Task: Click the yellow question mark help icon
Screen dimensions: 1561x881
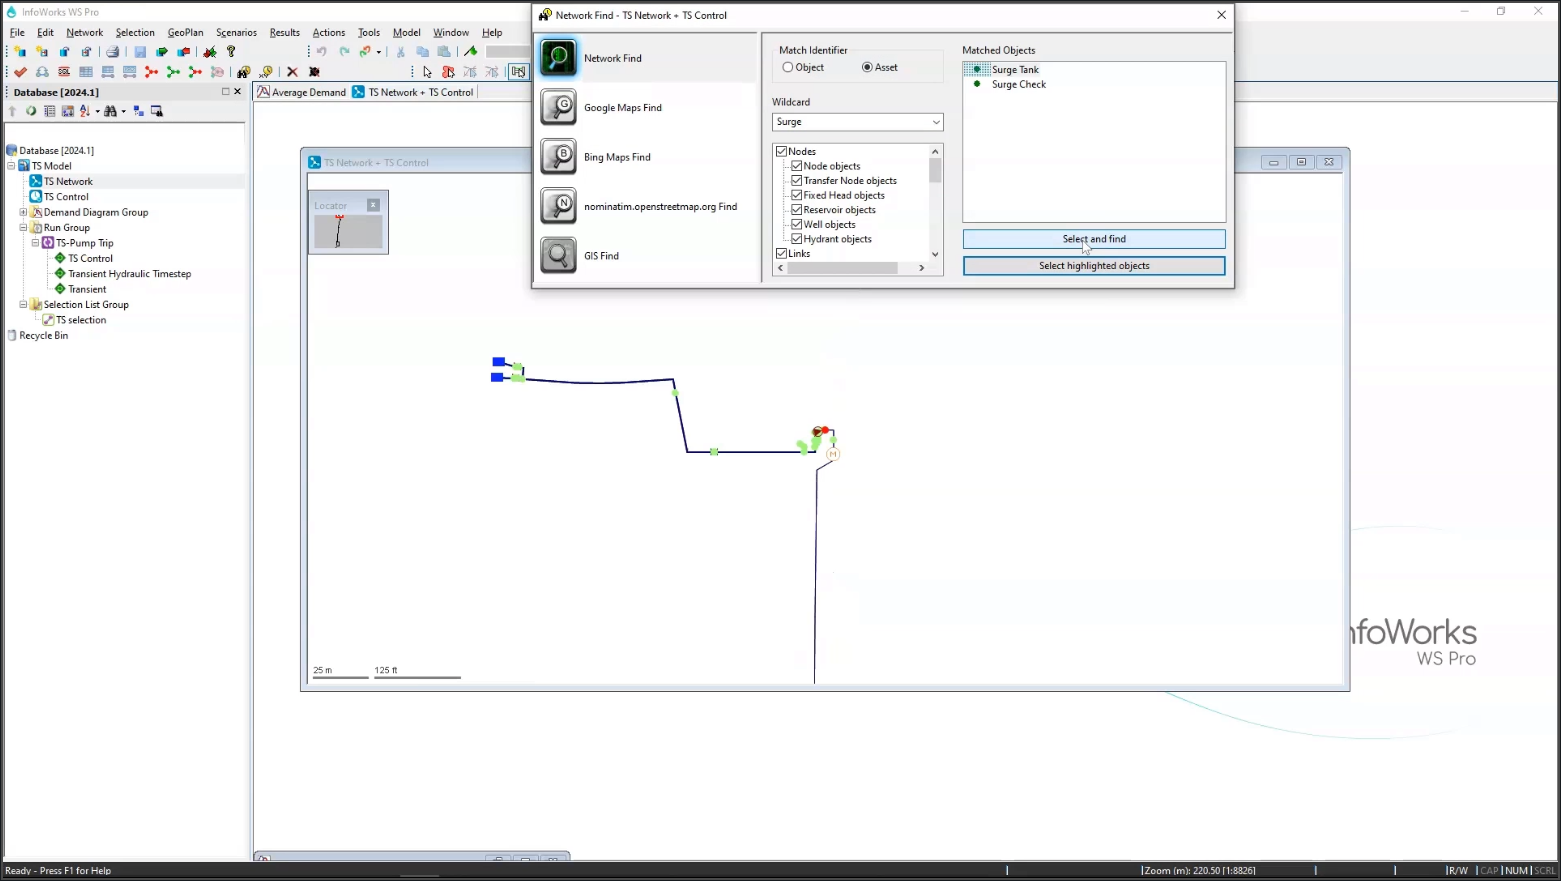Action: tap(231, 52)
